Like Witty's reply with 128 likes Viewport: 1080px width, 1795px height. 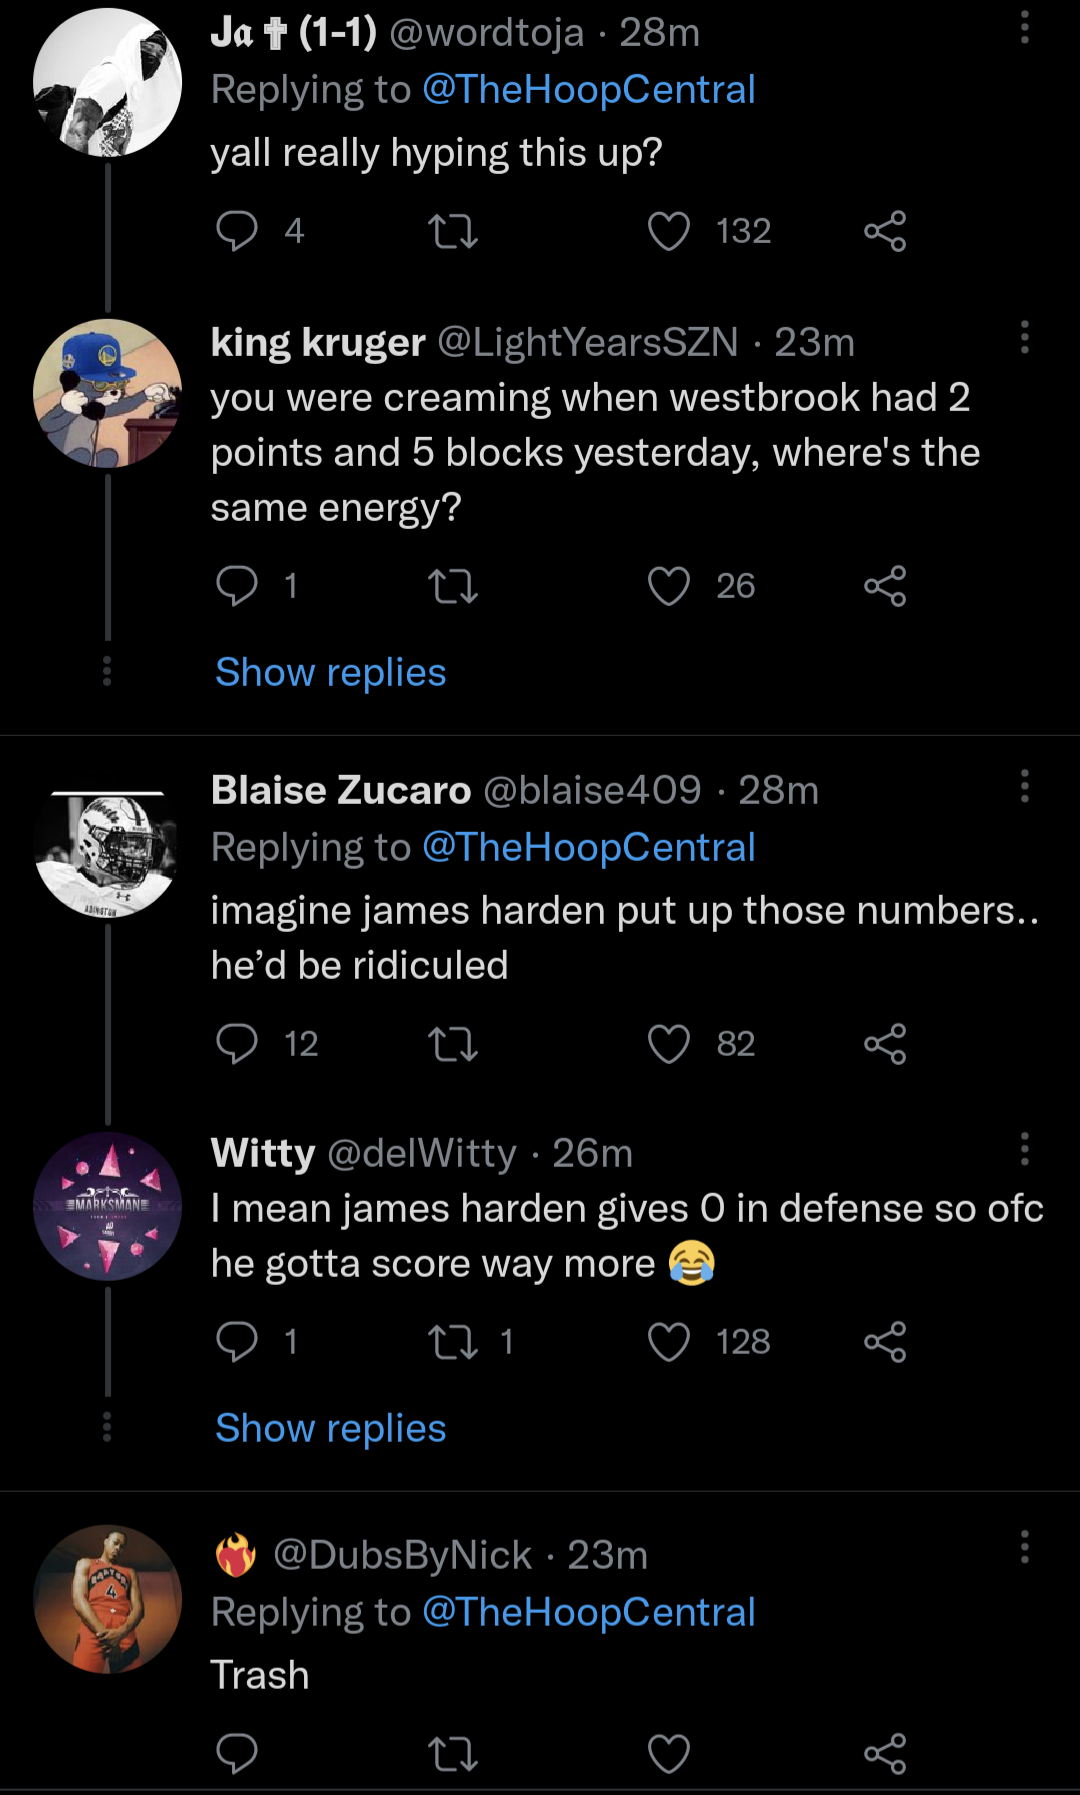[669, 1342]
